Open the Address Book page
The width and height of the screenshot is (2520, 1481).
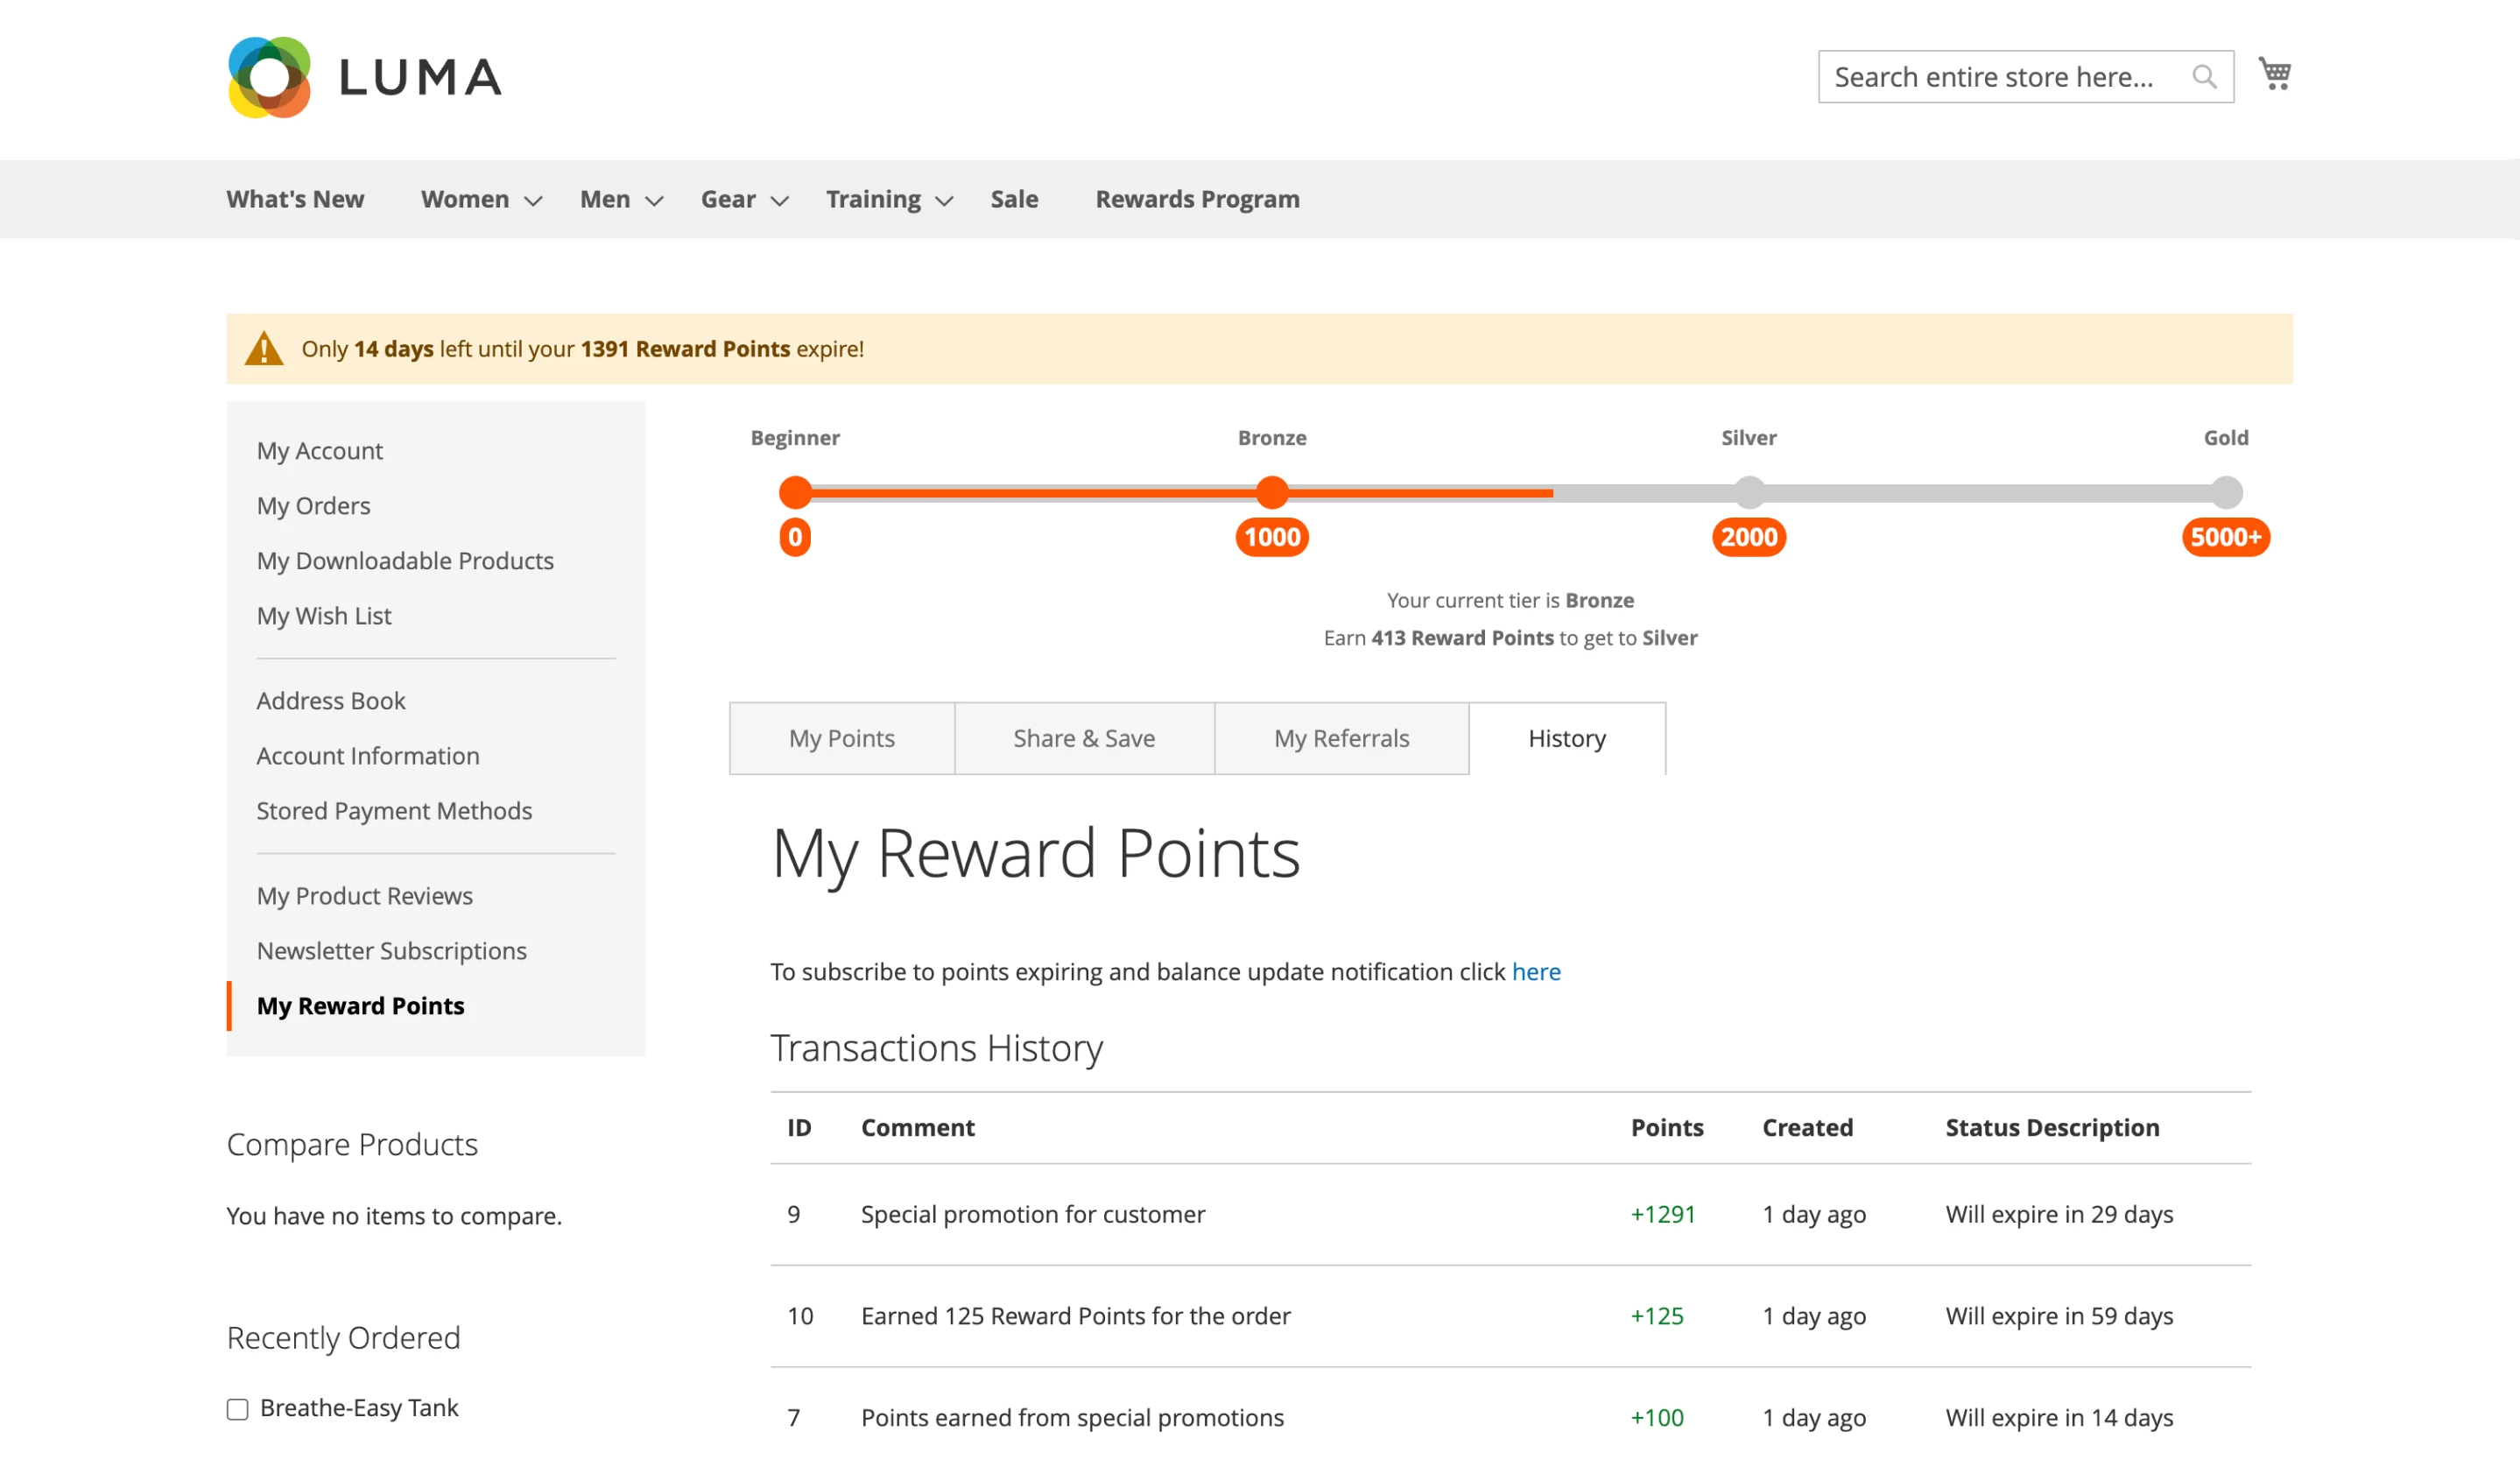point(331,700)
